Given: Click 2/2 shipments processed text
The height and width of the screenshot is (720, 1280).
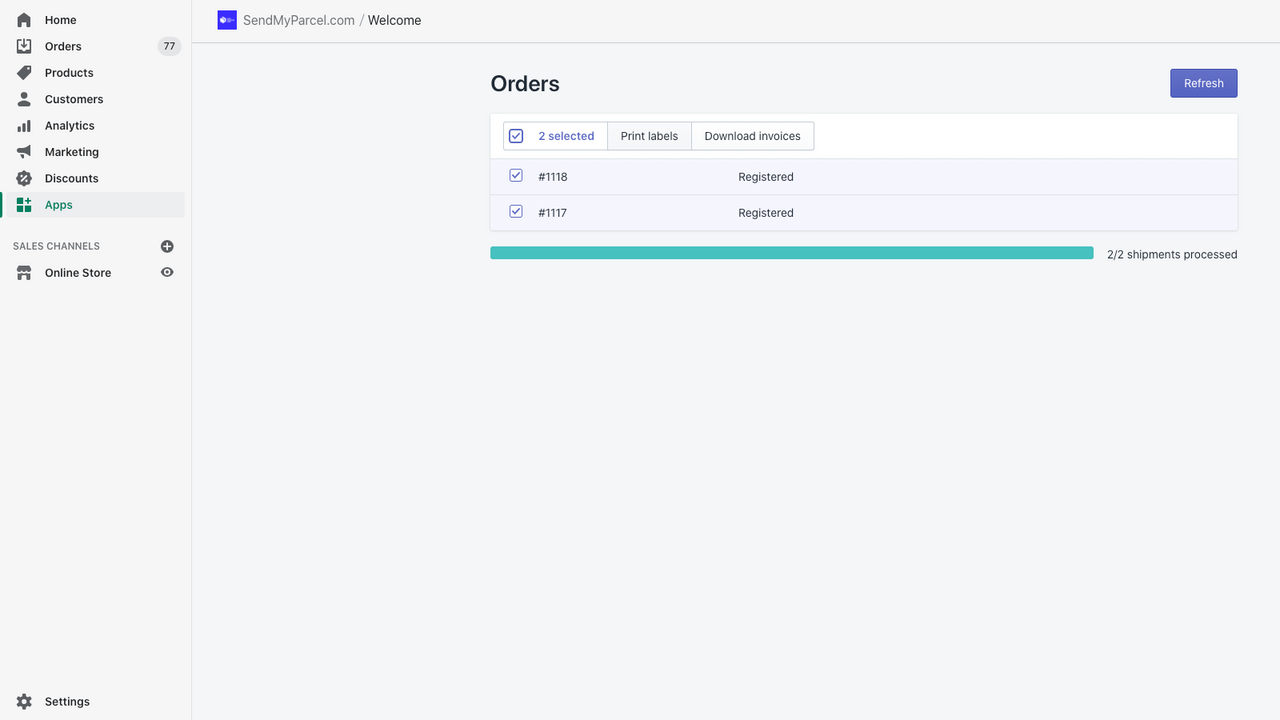Looking at the screenshot, I should pos(1172,255).
